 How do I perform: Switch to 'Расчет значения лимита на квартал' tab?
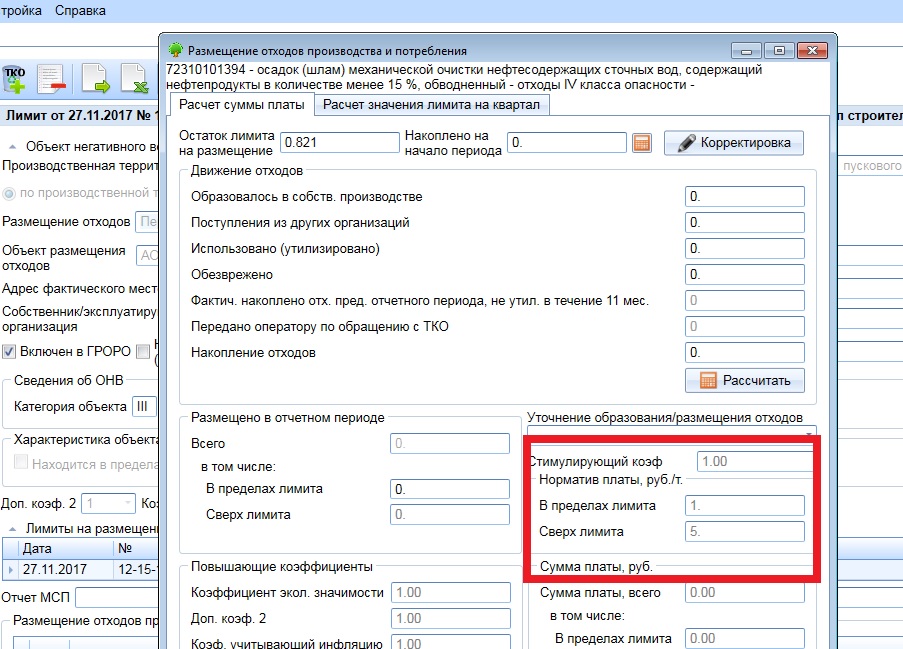click(x=431, y=105)
